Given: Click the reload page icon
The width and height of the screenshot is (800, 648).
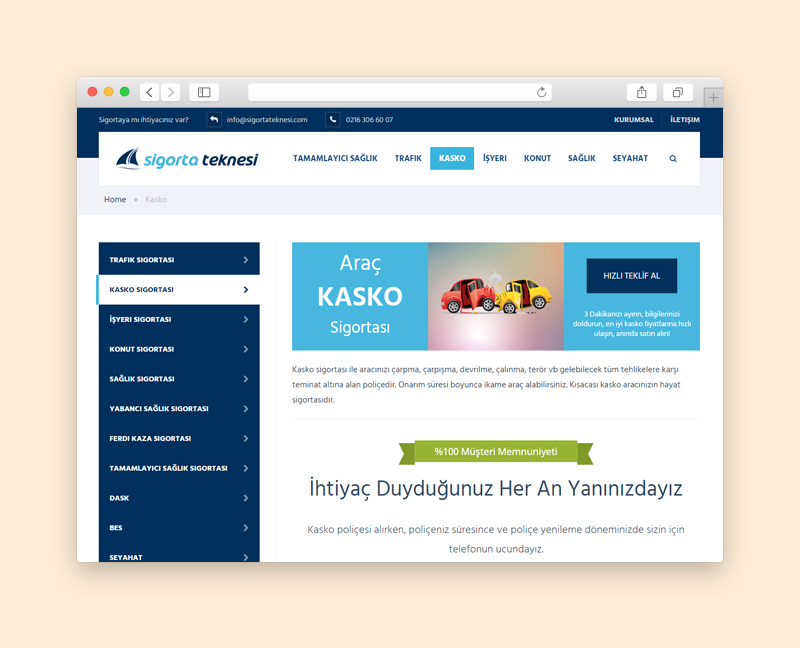Looking at the screenshot, I should coord(542,92).
